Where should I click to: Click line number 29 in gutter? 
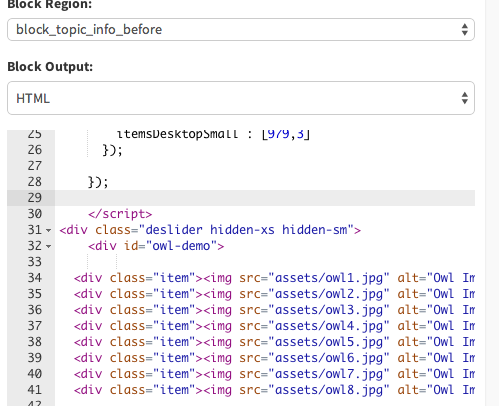click(x=35, y=198)
